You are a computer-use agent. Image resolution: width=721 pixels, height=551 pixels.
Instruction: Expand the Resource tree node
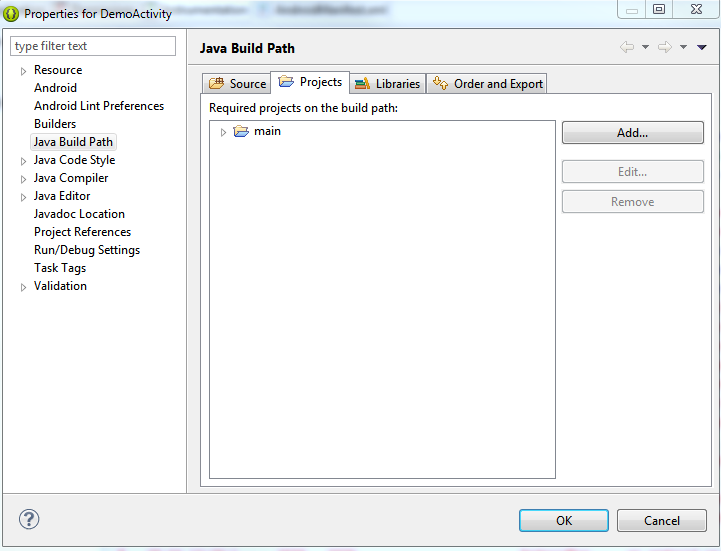[x=23, y=71]
